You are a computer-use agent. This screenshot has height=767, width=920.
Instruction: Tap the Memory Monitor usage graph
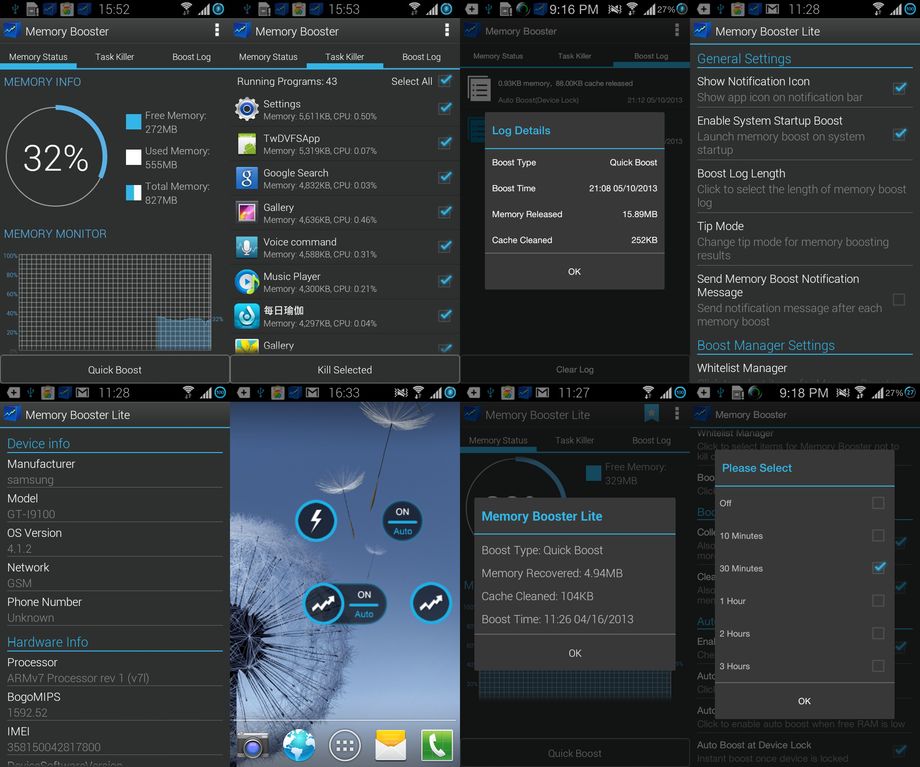(x=114, y=302)
